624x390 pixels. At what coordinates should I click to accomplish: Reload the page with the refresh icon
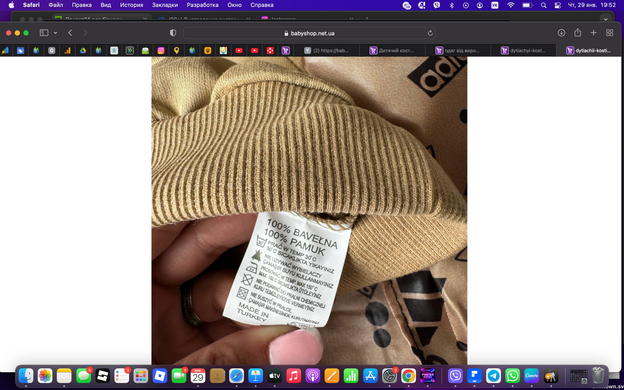[430, 33]
